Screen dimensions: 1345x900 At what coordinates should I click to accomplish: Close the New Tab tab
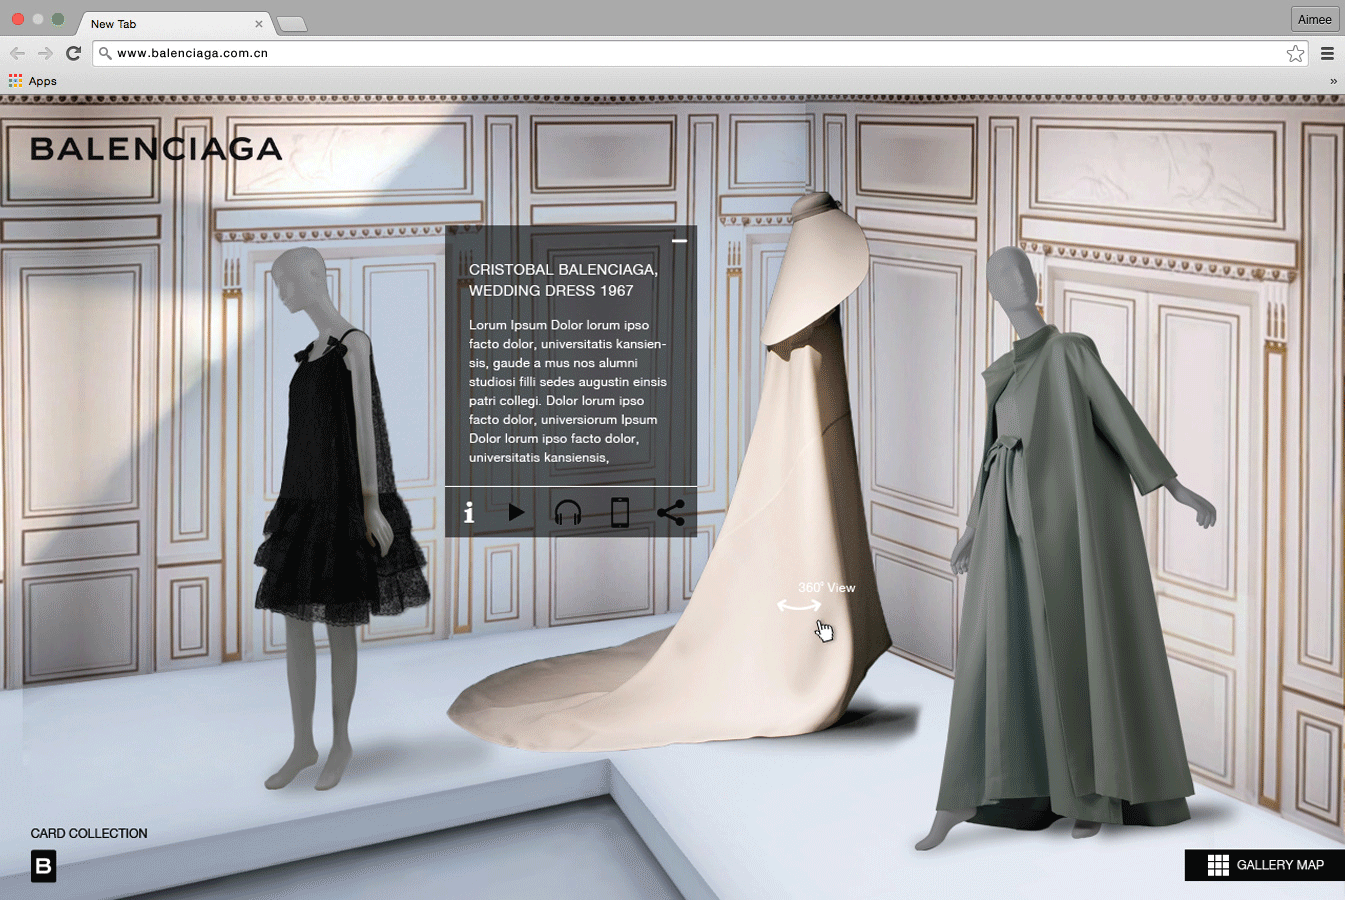pos(259,24)
